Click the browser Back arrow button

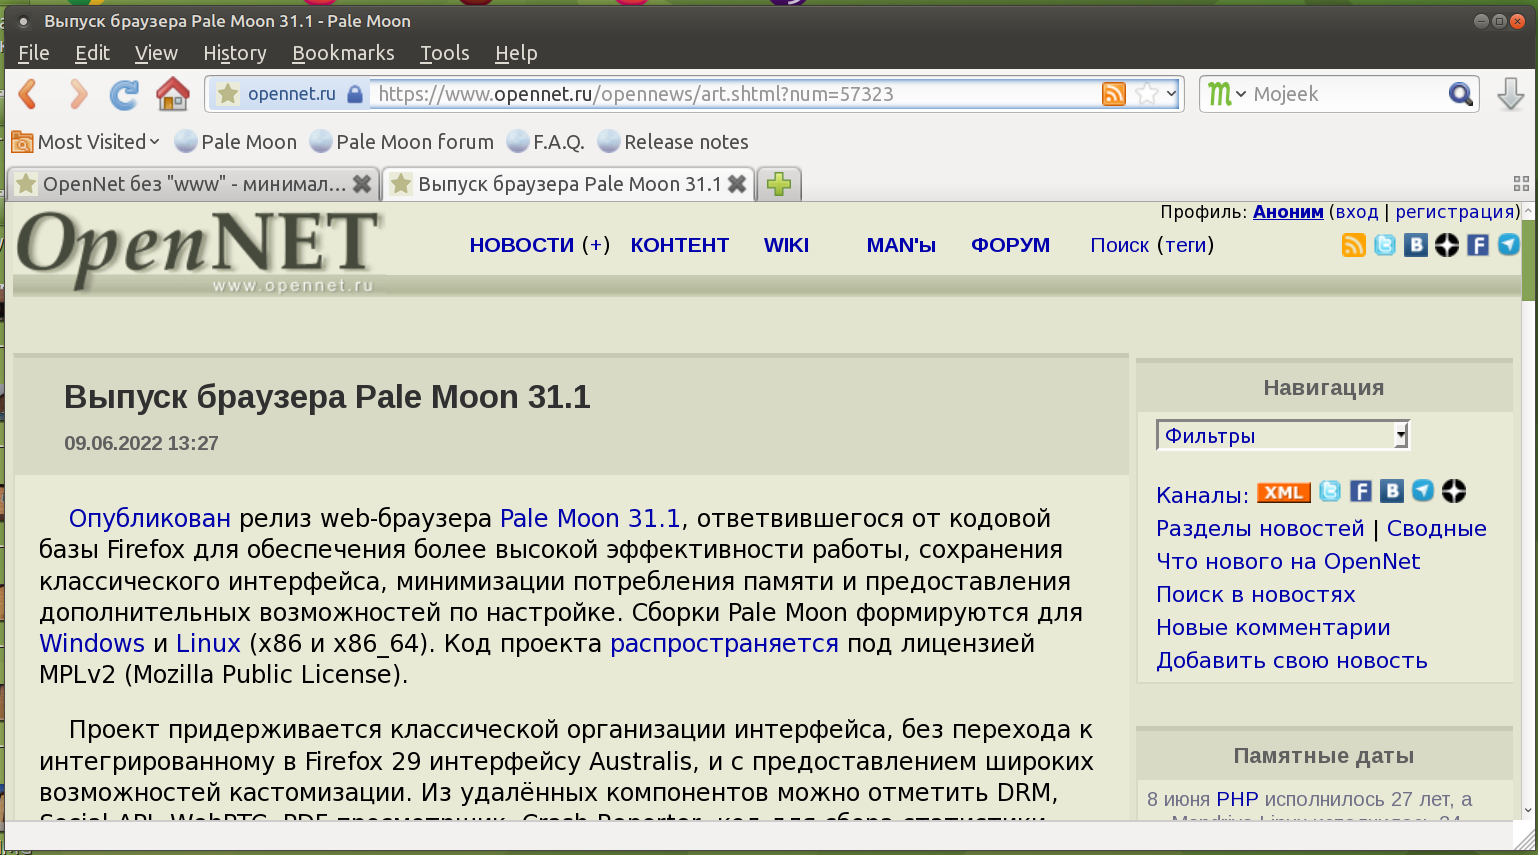pyautogui.click(x=29, y=94)
